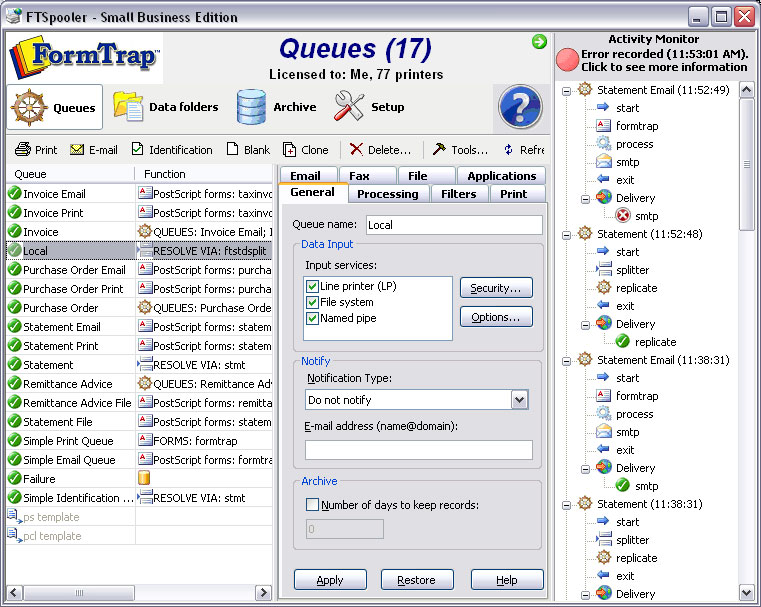Toggle the Line printer (LP) checkbox

pos(312,286)
